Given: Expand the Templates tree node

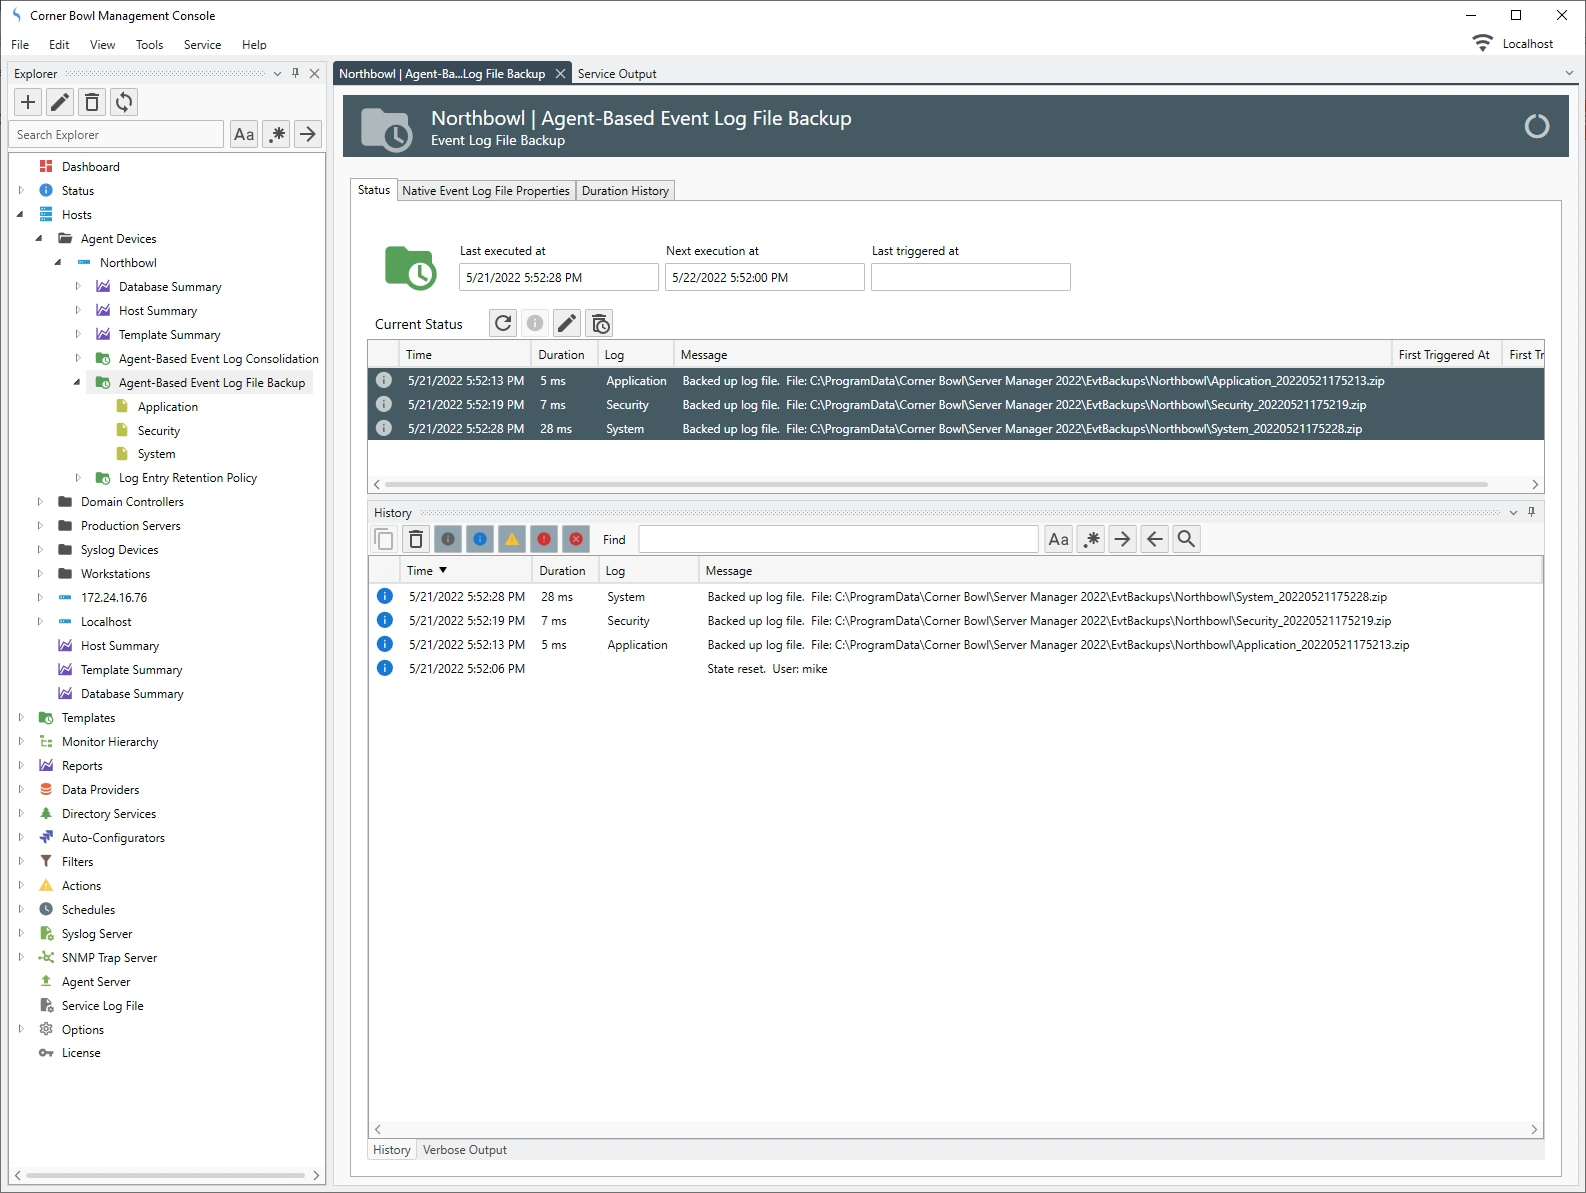Looking at the screenshot, I should click(21, 718).
